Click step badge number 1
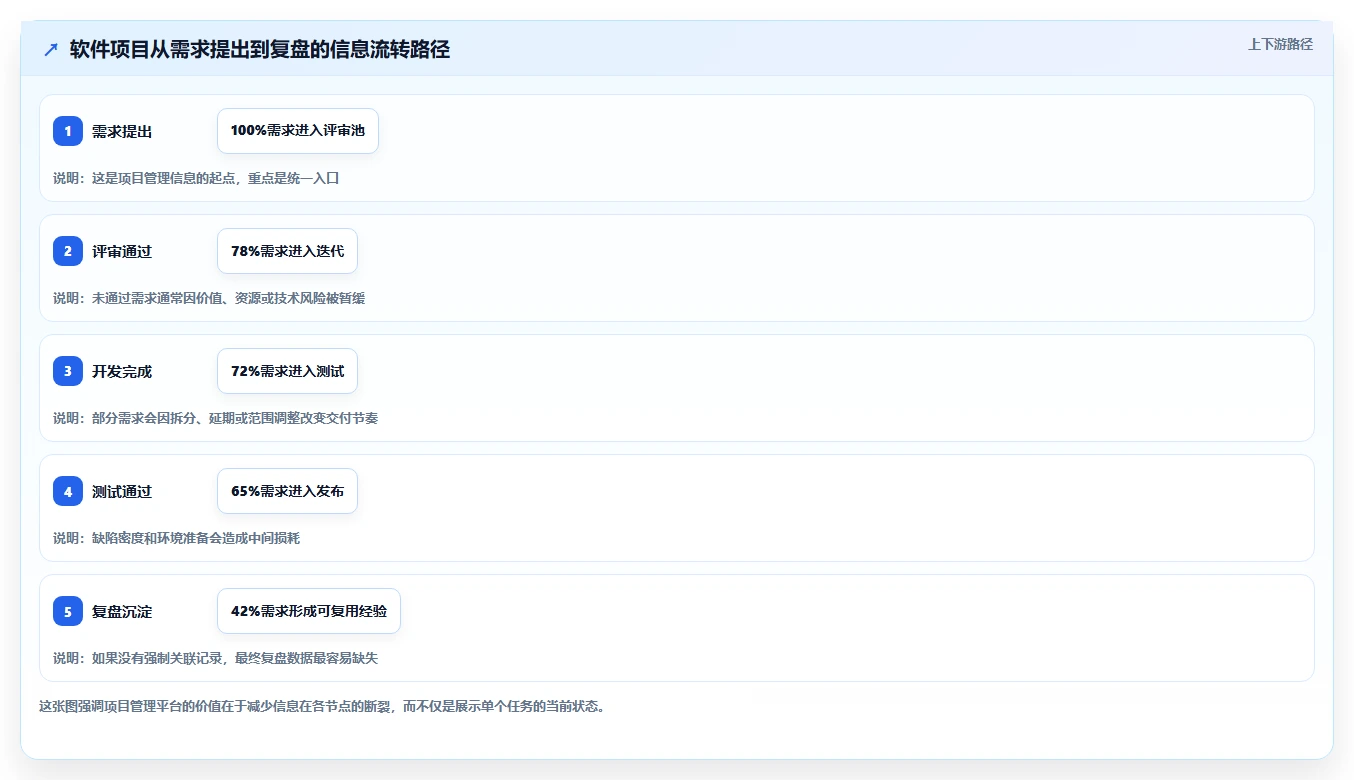 68,131
